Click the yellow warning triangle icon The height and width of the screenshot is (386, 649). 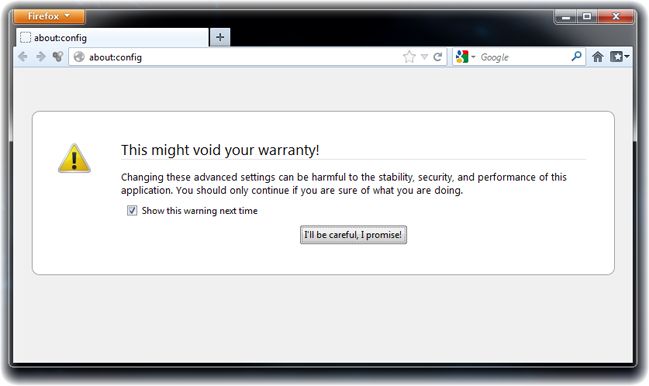[74, 158]
